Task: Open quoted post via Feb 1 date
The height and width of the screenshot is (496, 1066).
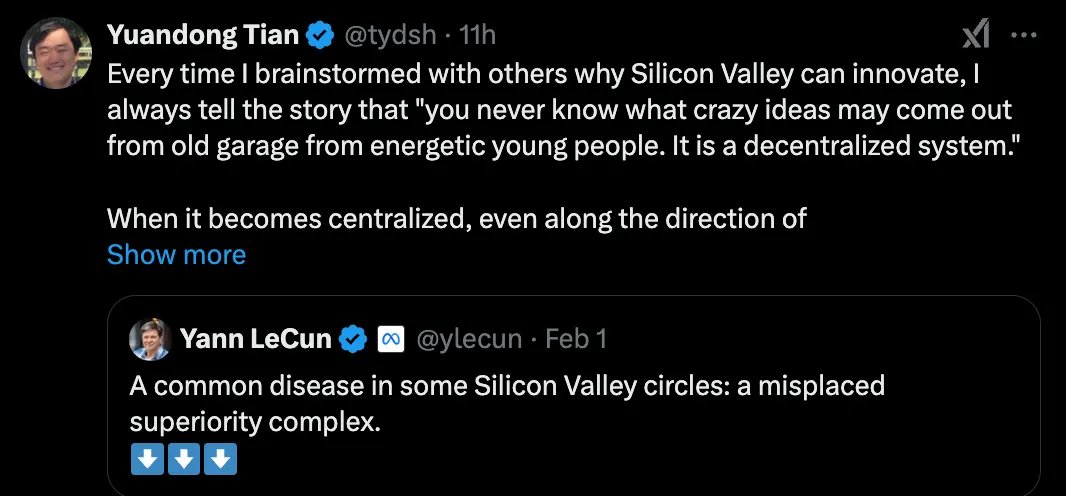Action: 576,340
